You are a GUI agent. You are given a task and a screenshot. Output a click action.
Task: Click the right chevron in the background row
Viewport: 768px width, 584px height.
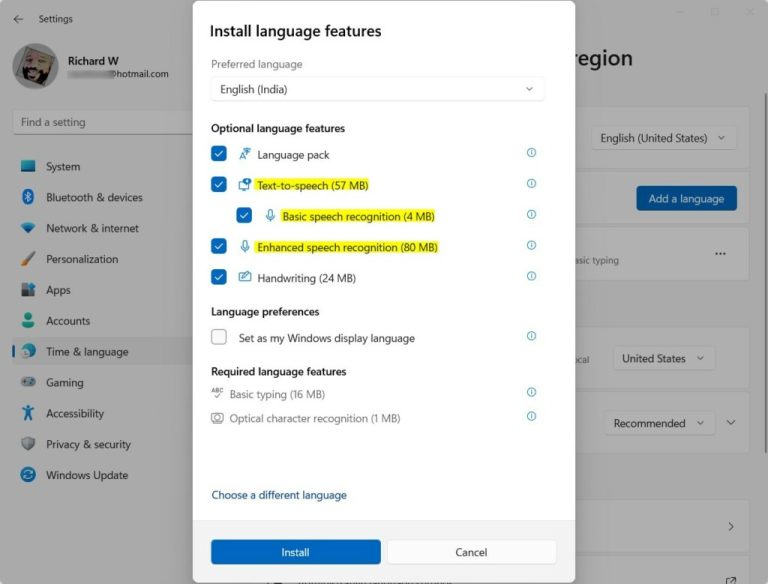(731, 527)
